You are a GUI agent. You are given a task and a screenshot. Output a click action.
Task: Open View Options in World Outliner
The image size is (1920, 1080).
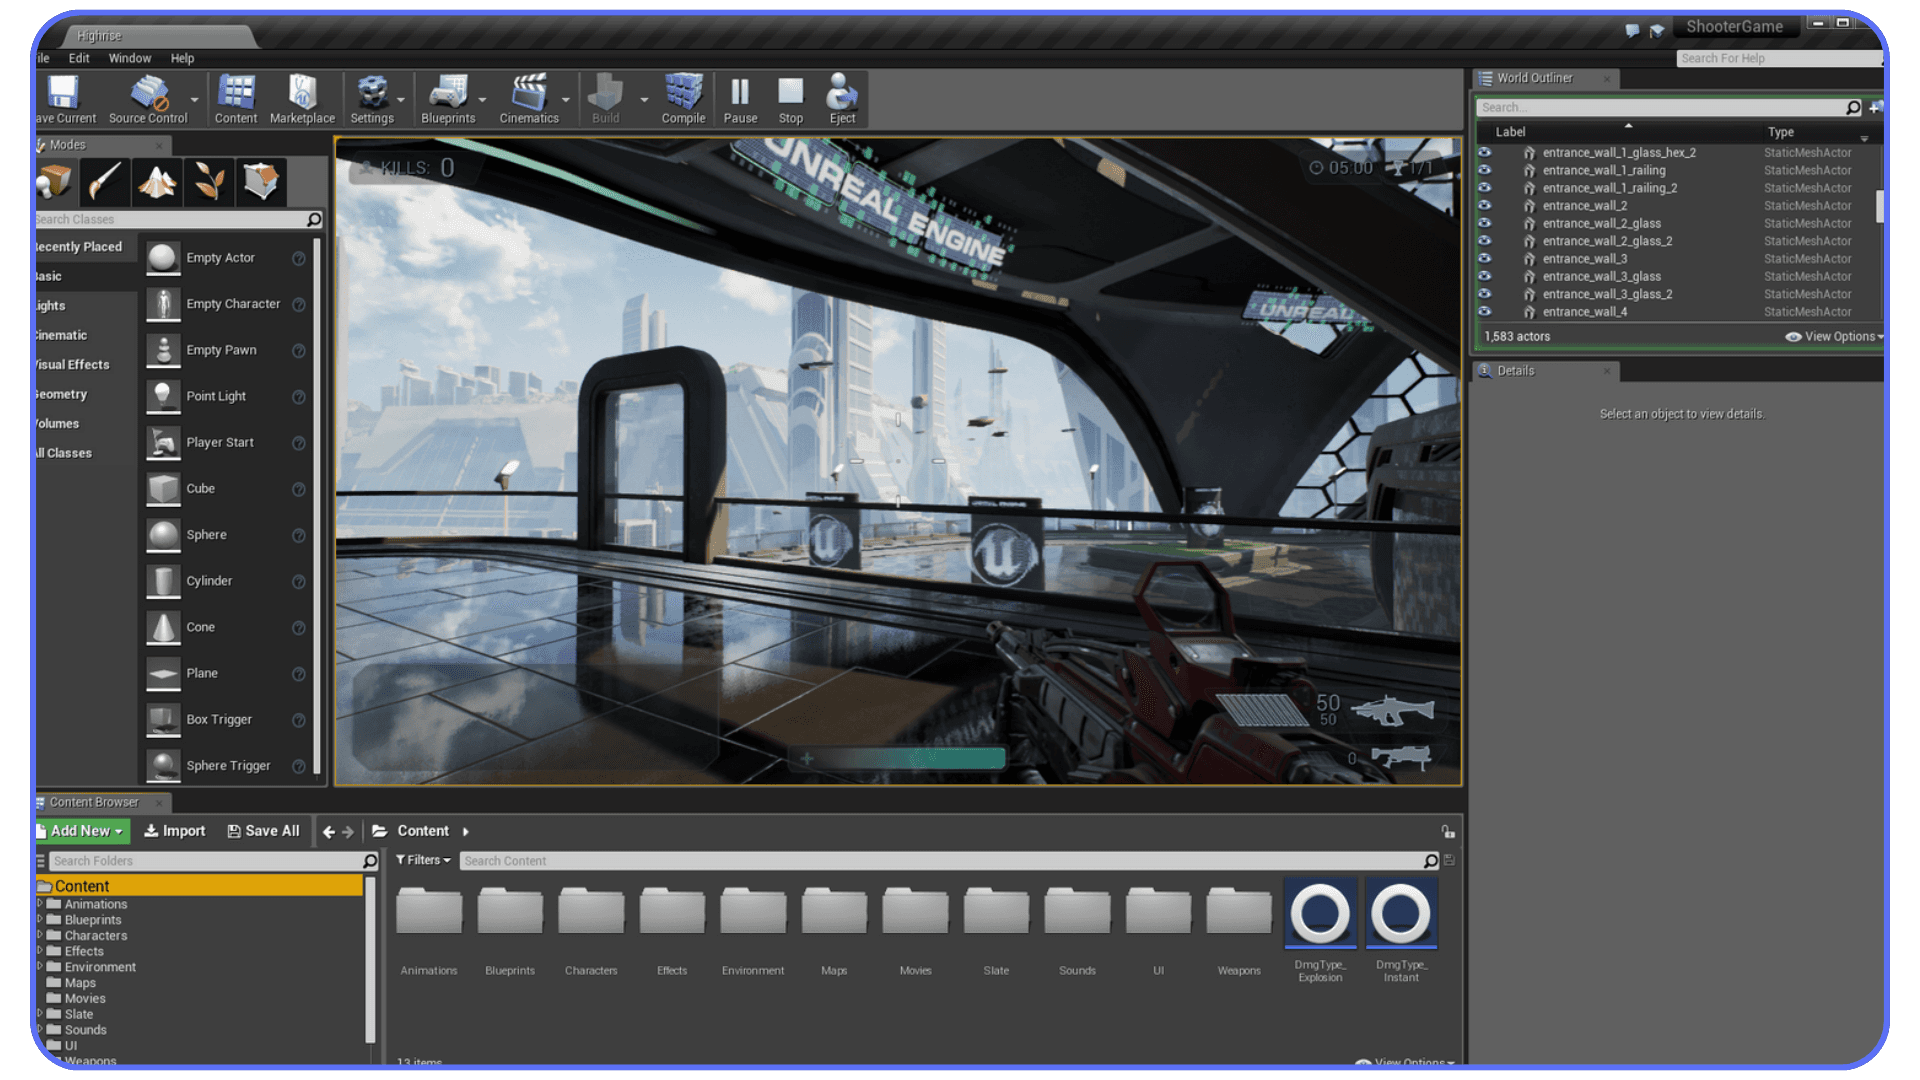(x=1832, y=336)
